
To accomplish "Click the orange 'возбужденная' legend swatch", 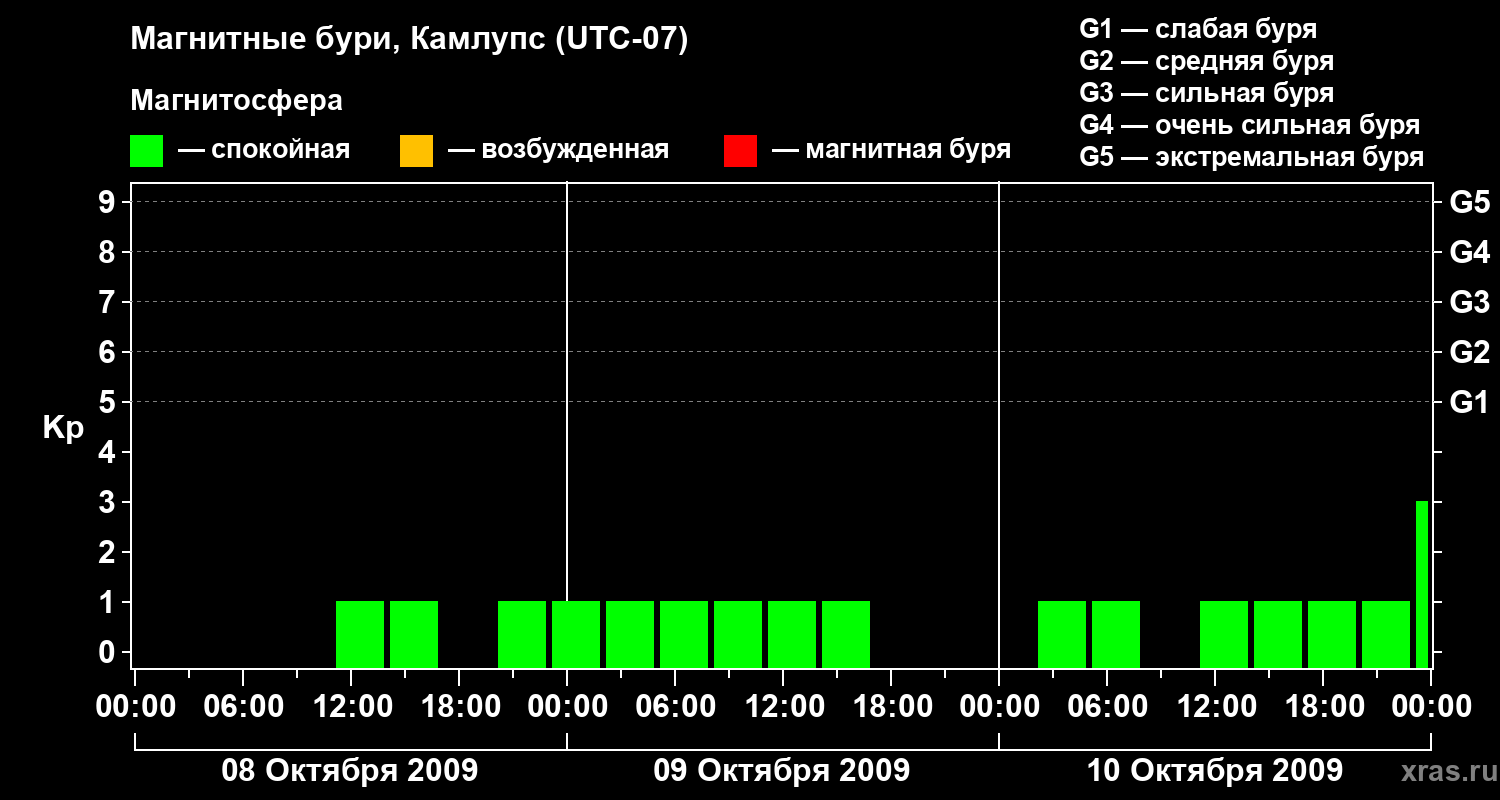I will click(416, 151).
